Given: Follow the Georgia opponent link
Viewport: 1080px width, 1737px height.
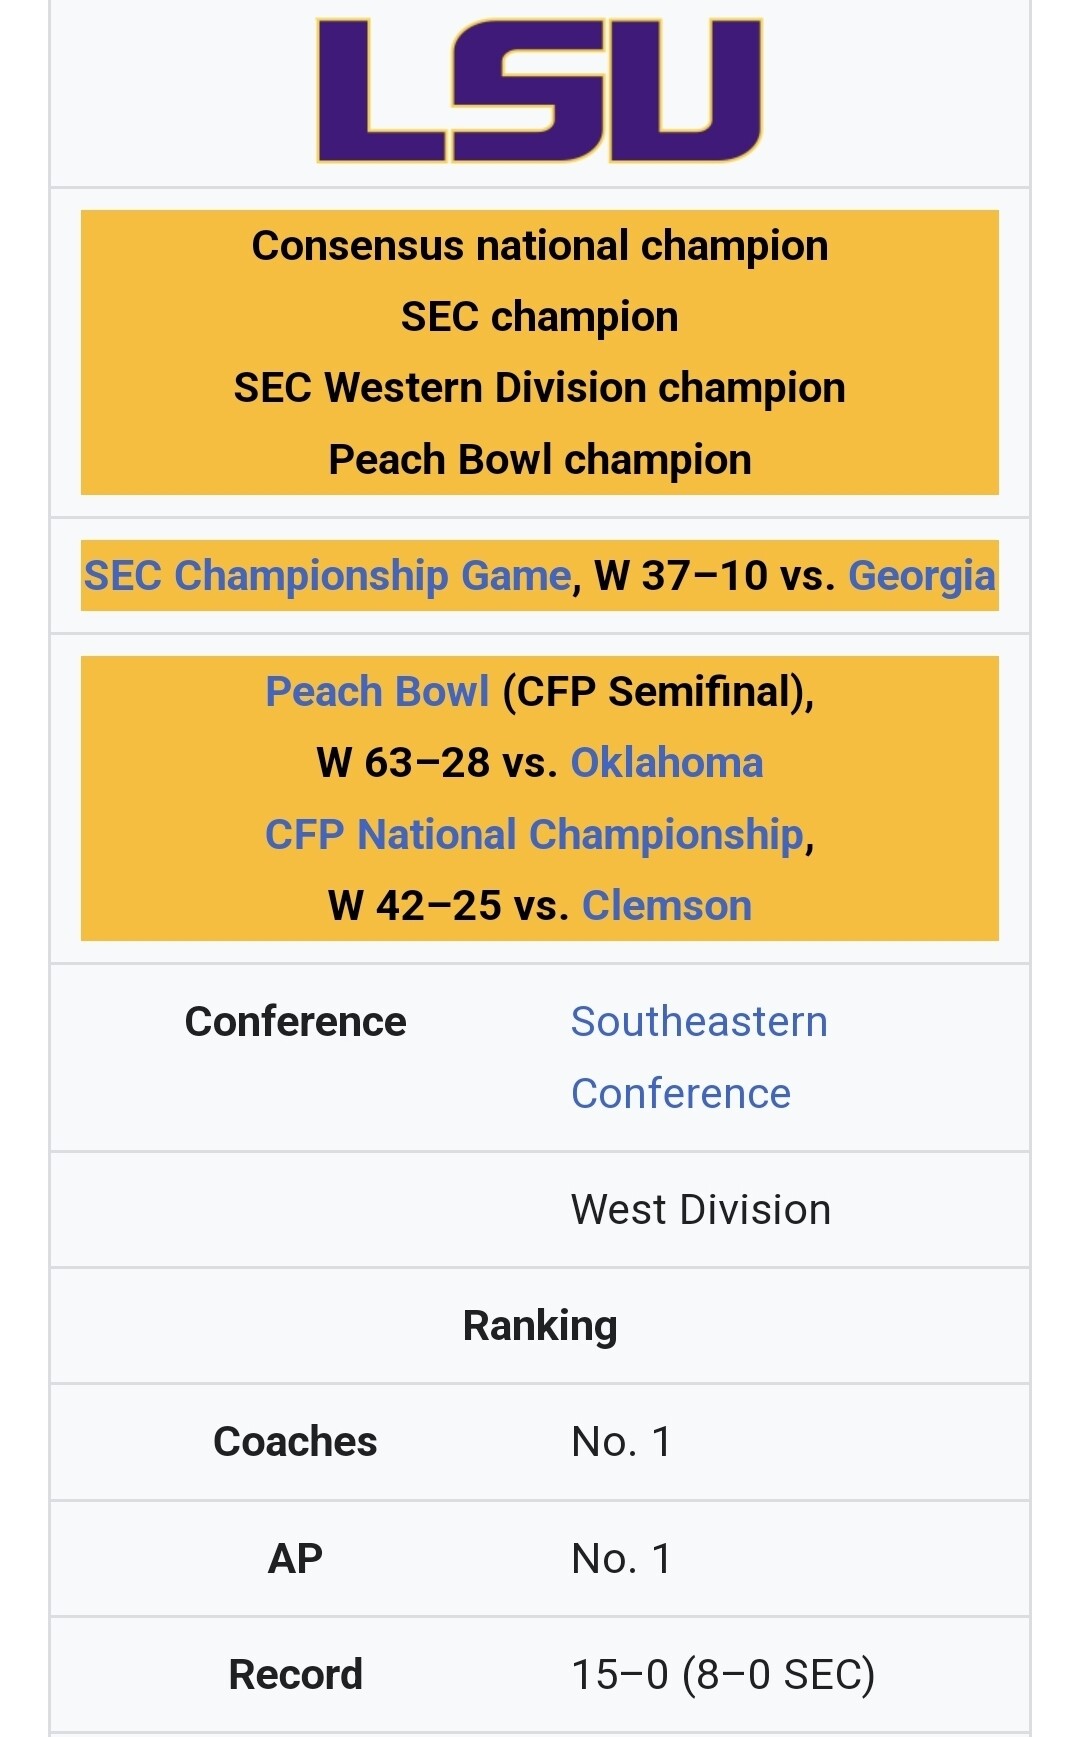Looking at the screenshot, I should coord(921,576).
